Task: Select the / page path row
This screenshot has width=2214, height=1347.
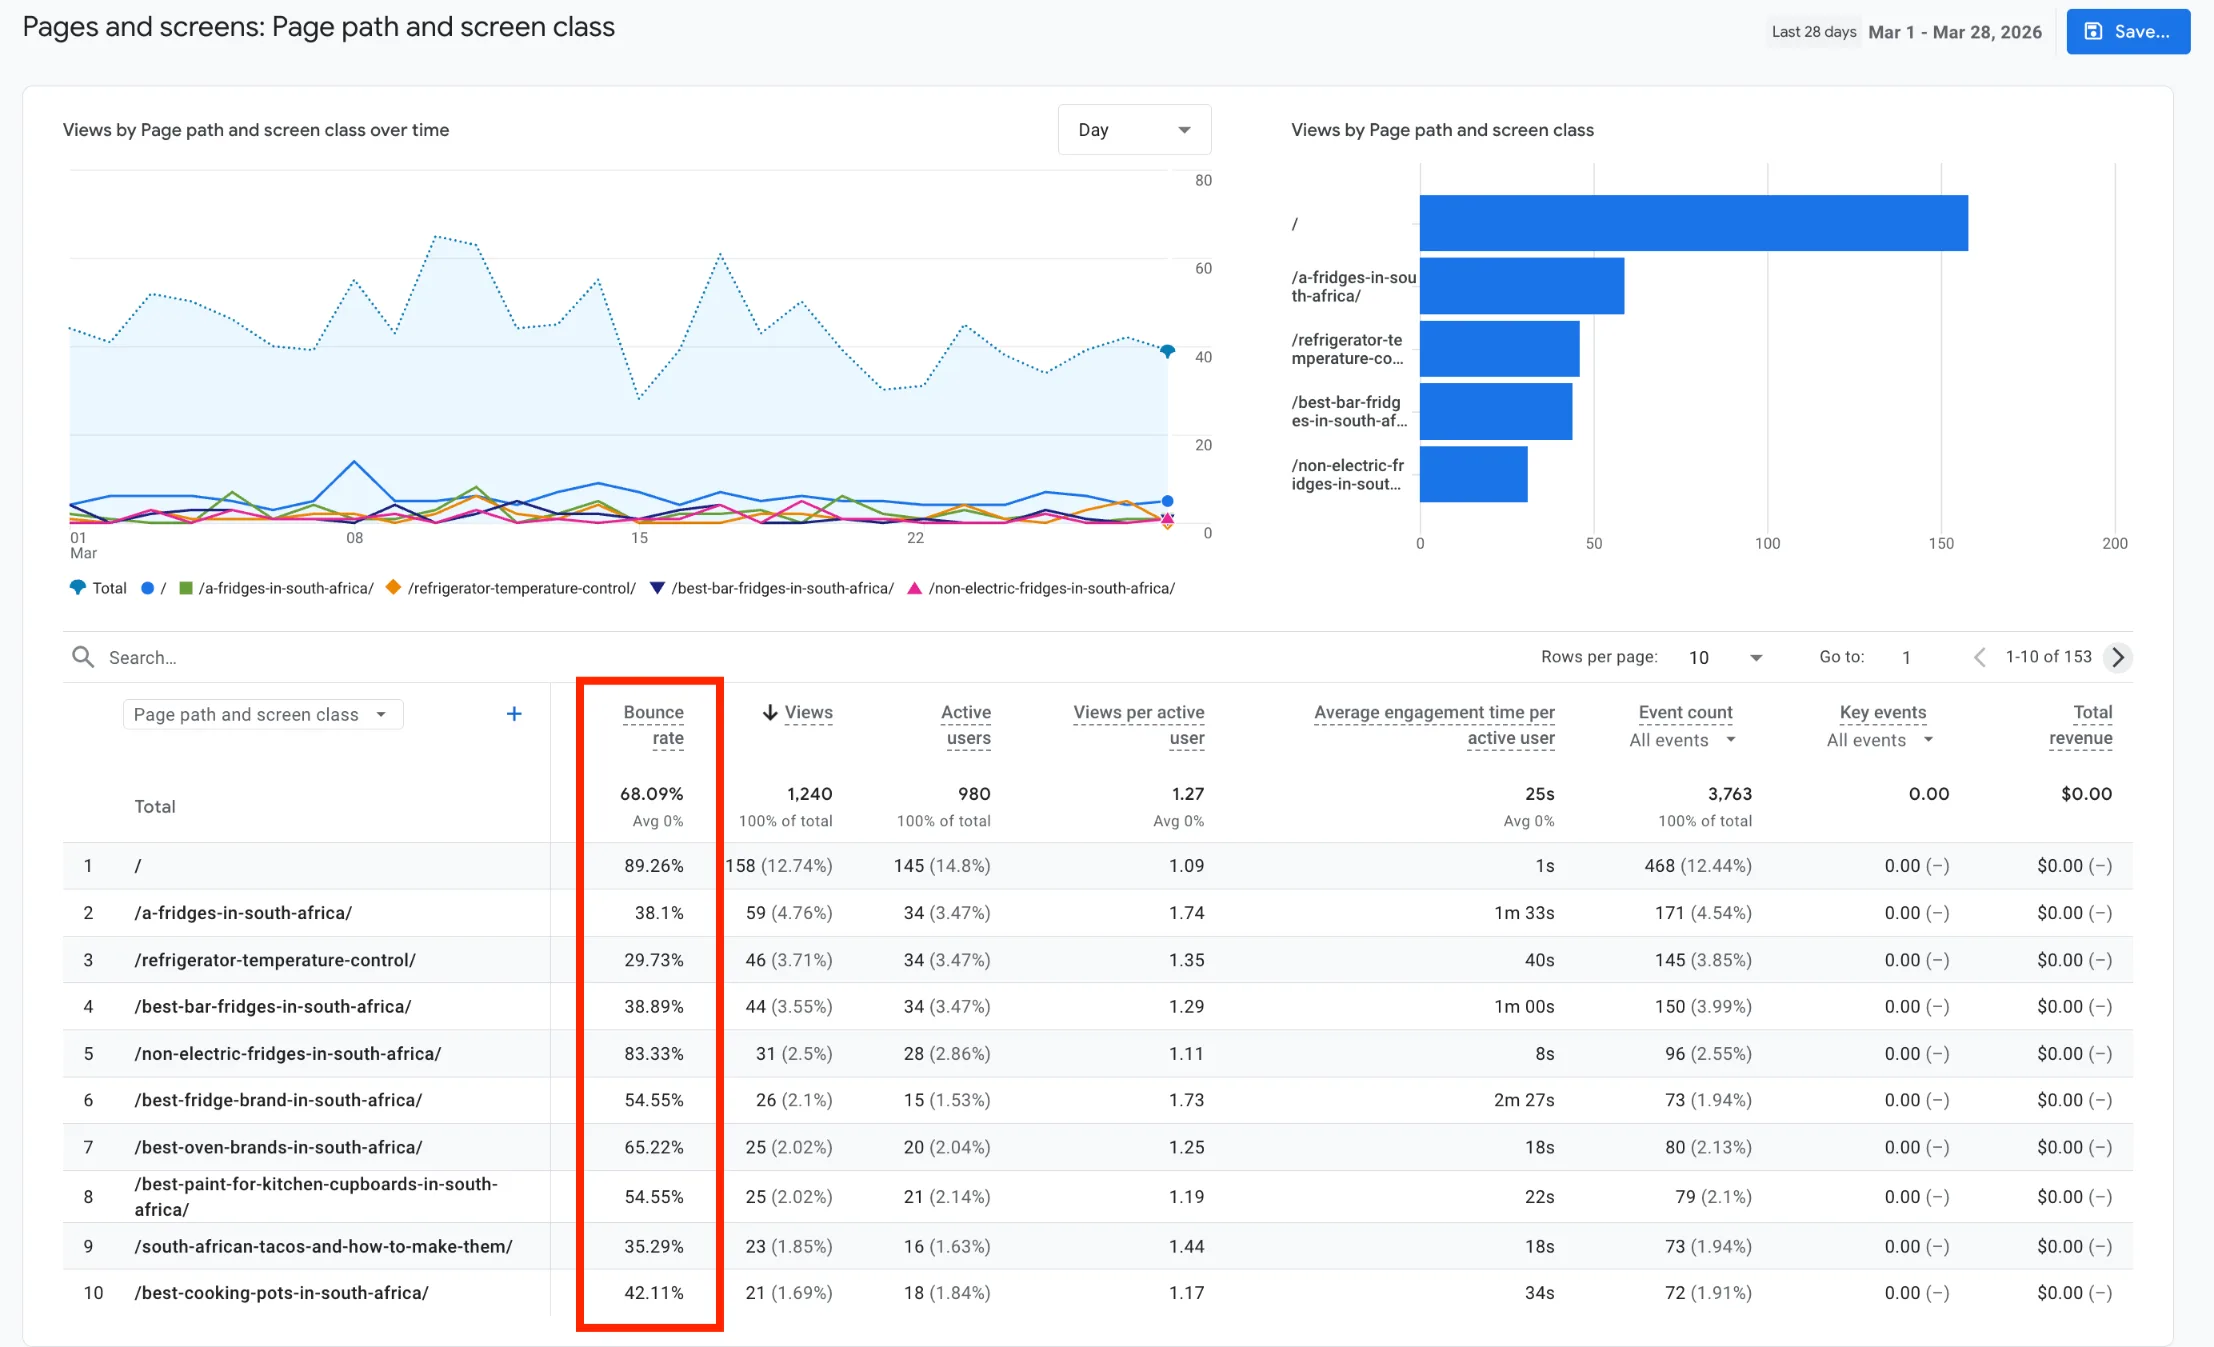Action: point(1097,866)
